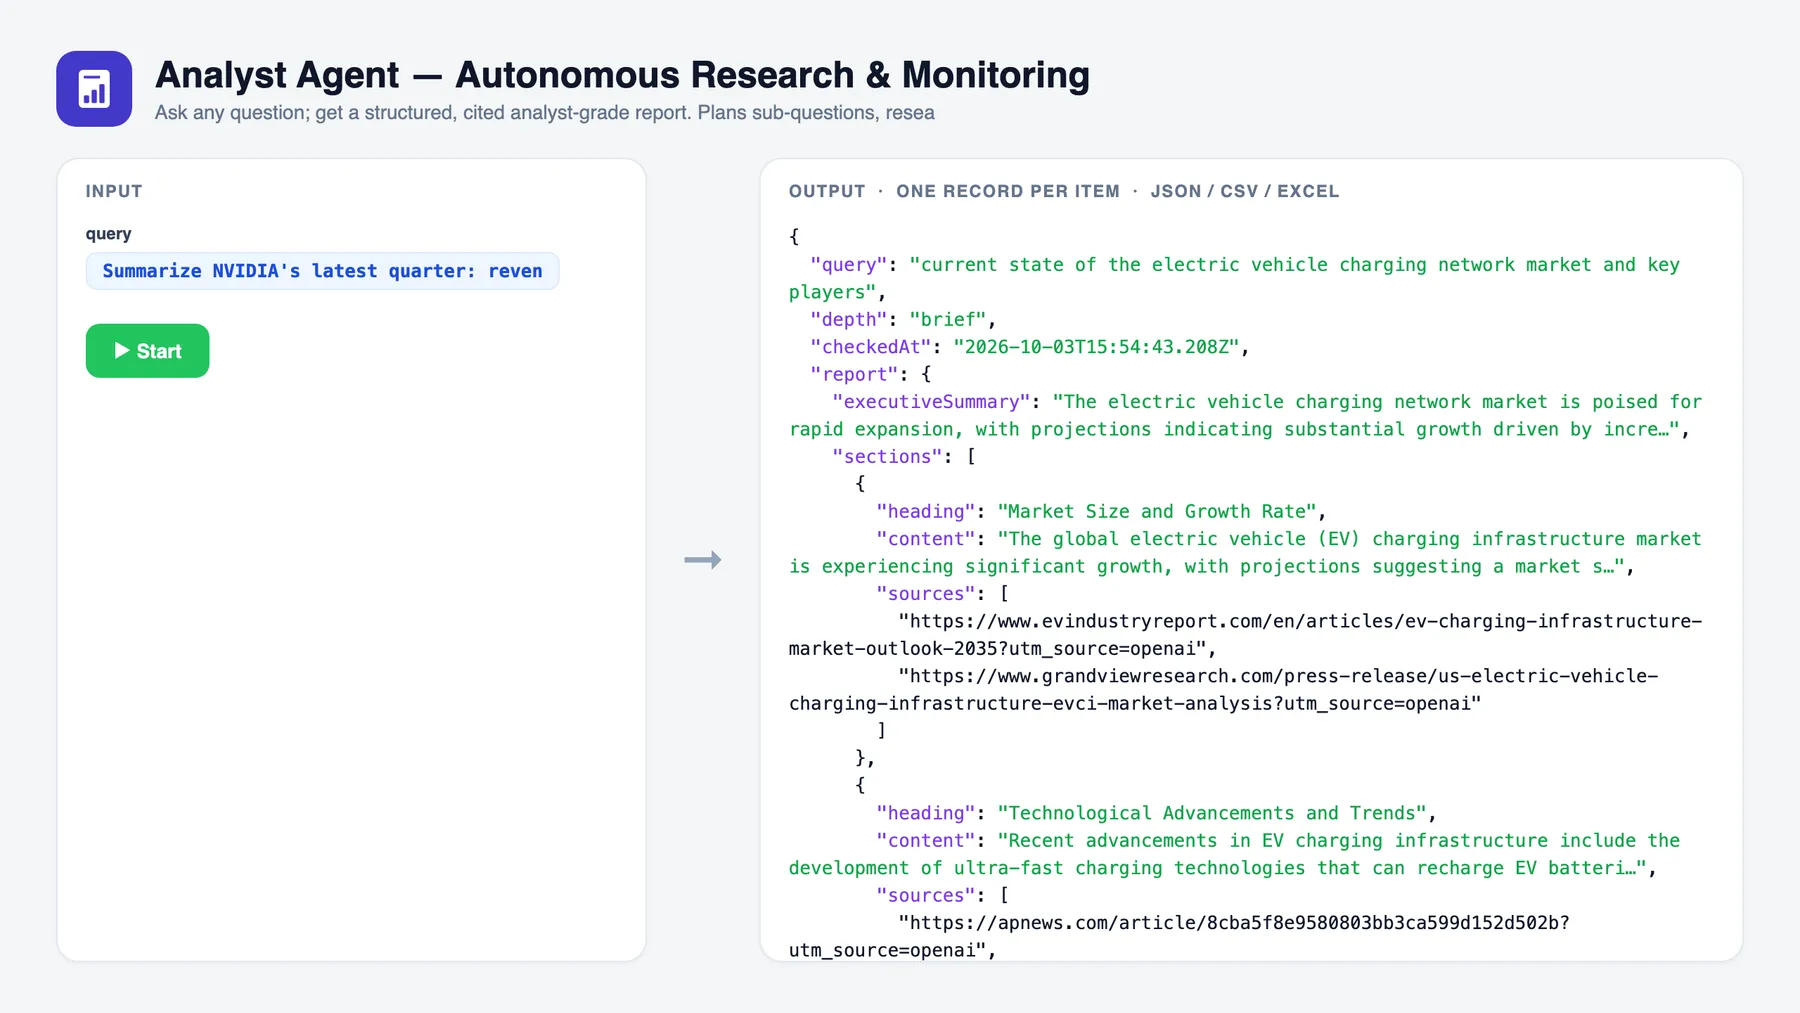Click the "sections": [ line
This screenshot has height=1013, width=1800.
pos(904,457)
